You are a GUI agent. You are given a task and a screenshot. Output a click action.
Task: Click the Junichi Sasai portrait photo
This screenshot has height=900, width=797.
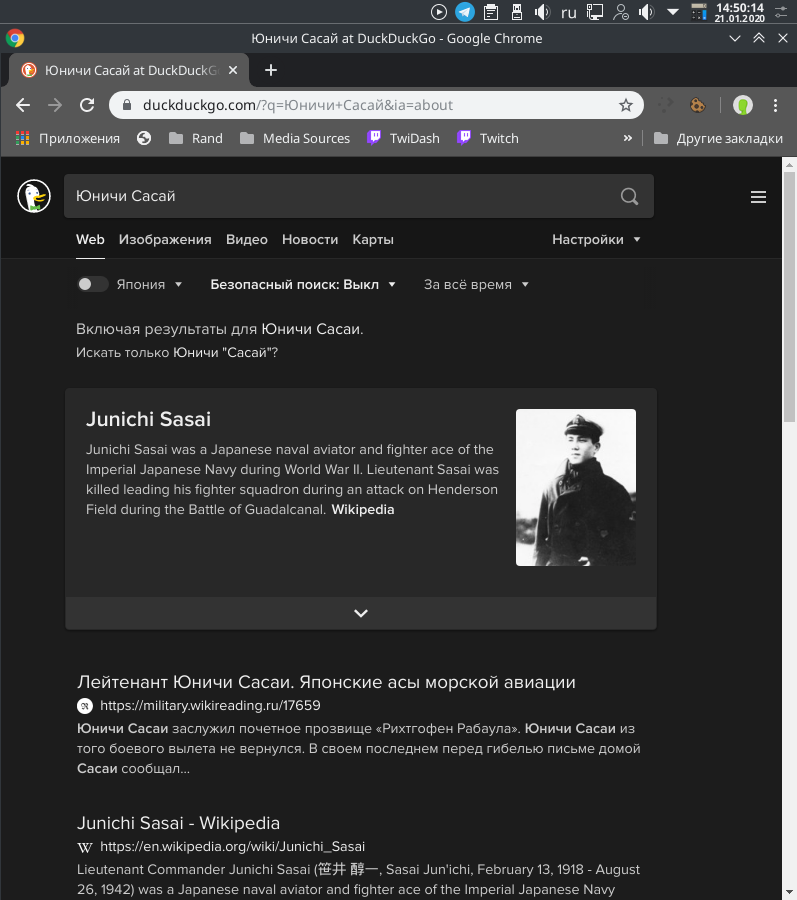(x=576, y=487)
